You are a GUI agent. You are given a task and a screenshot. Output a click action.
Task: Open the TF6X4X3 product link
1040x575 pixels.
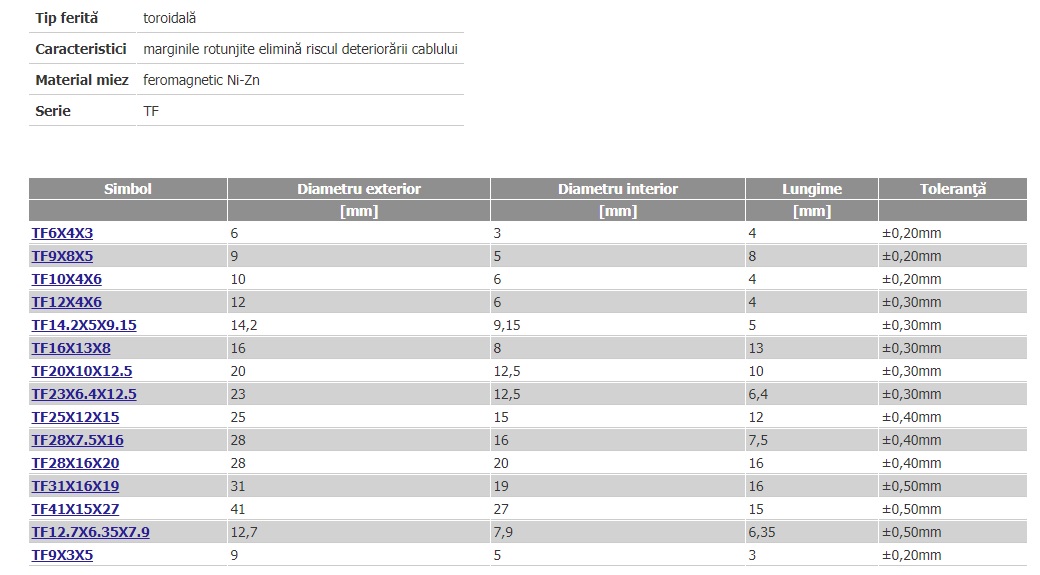point(62,233)
